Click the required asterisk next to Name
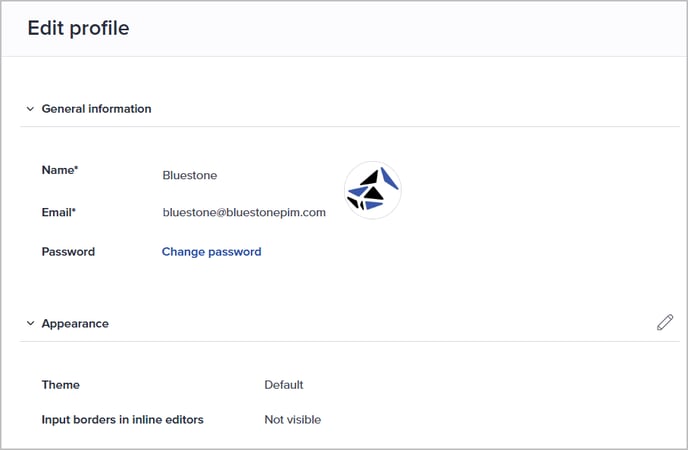Viewport: 688px width, 450px height. click(76, 168)
